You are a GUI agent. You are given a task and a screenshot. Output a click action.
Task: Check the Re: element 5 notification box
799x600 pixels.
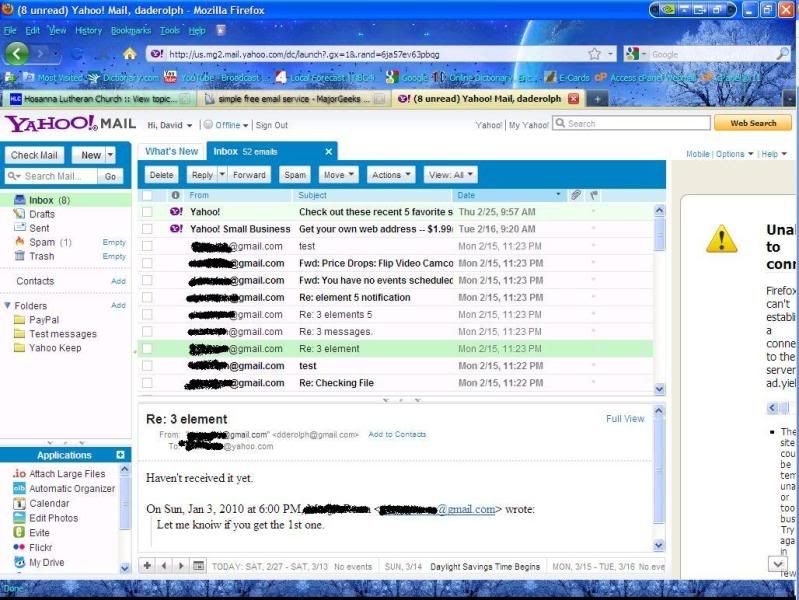click(x=147, y=297)
